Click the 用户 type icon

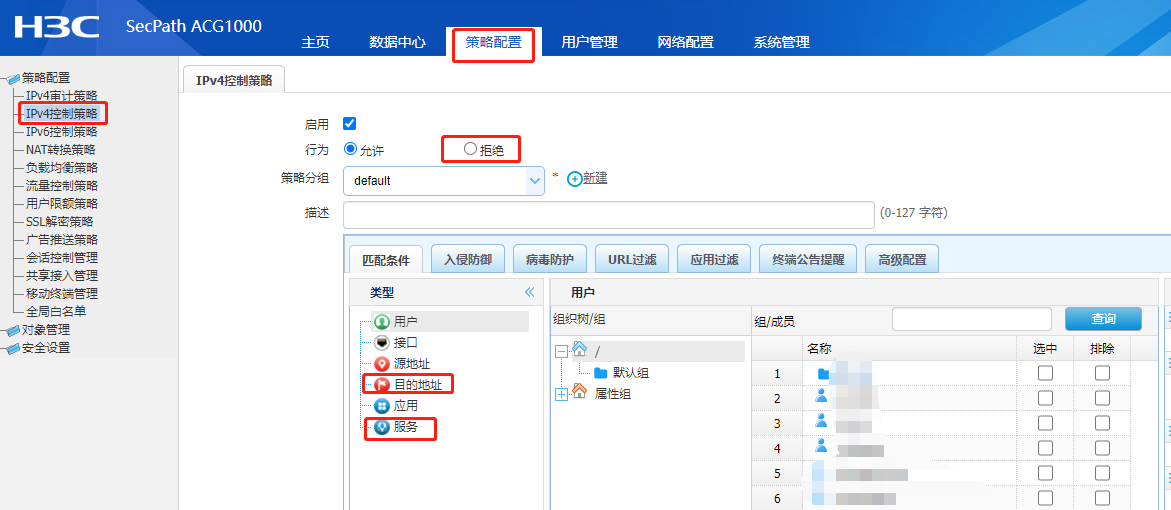pos(382,322)
